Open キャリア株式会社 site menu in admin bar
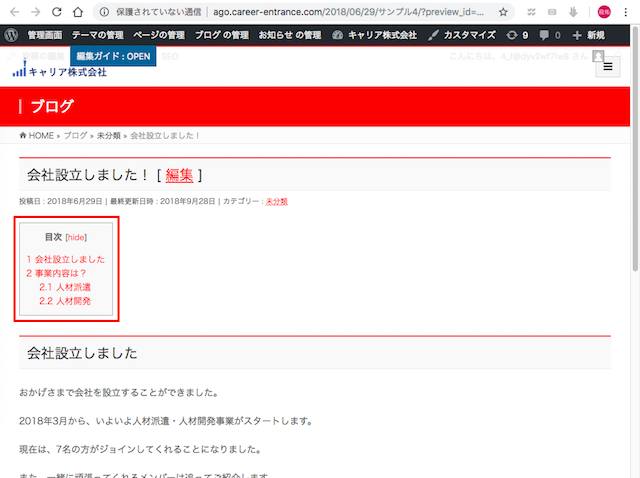Viewport: 640px width, 478px height. (x=374, y=36)
